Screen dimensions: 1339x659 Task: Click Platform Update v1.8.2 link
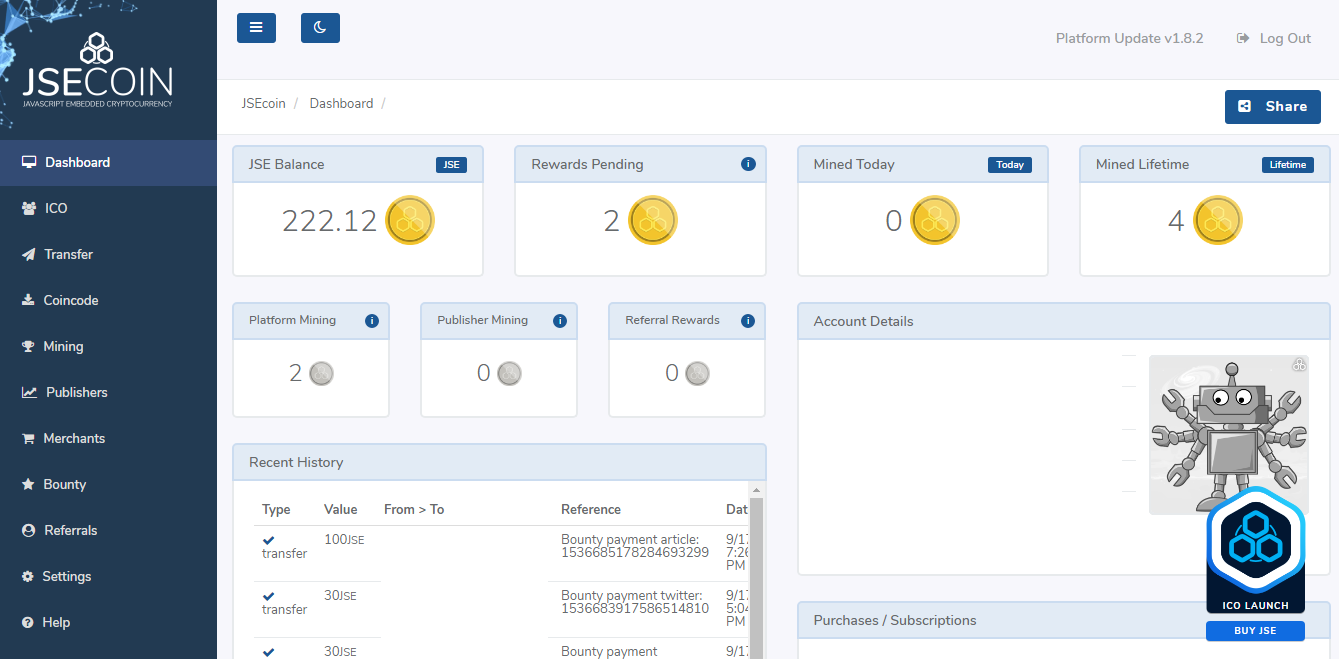[x=1129, y=38]
